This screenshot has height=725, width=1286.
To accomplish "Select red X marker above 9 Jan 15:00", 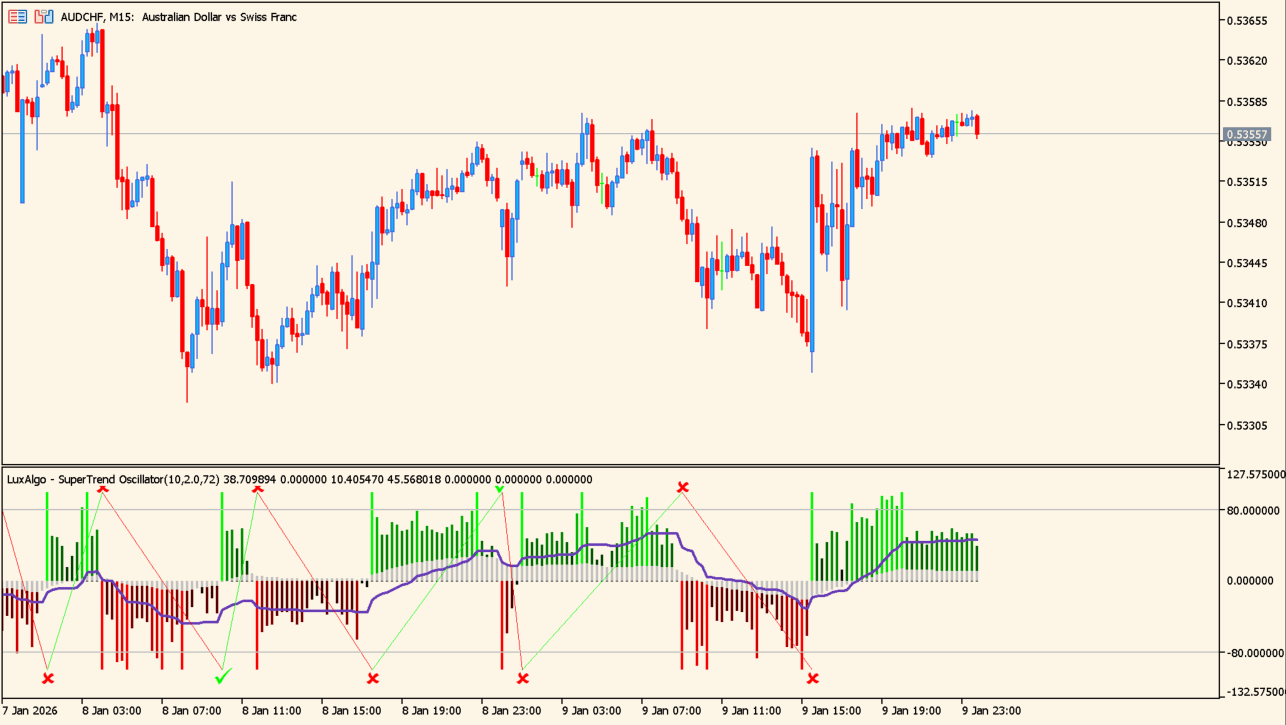I will [813, 678].
